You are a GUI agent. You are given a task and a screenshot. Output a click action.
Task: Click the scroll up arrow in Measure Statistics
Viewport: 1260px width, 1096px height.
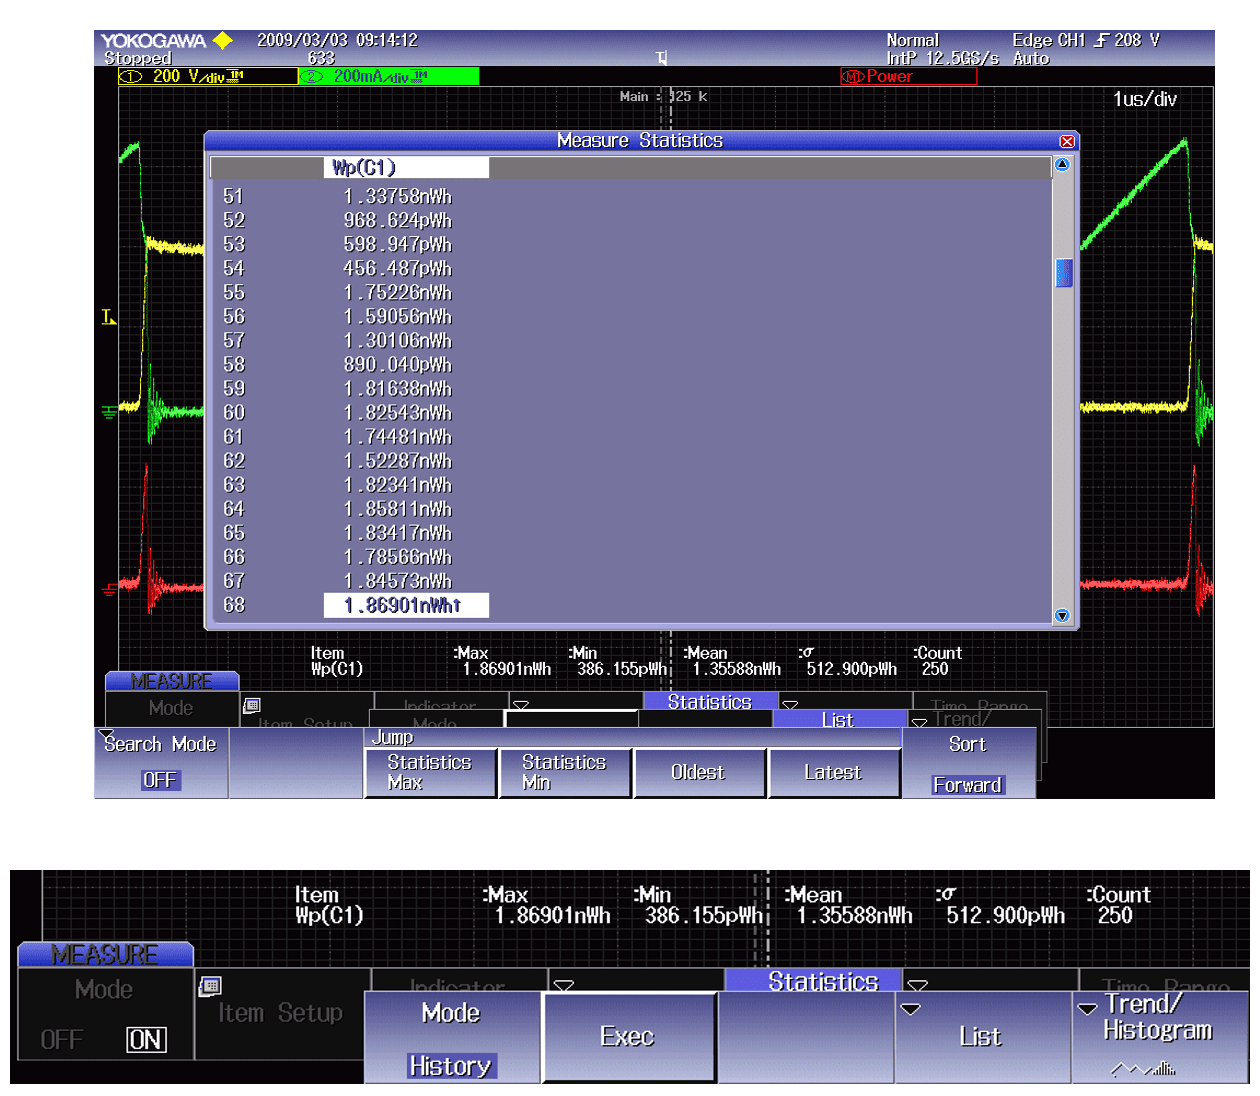point(1062,165)
